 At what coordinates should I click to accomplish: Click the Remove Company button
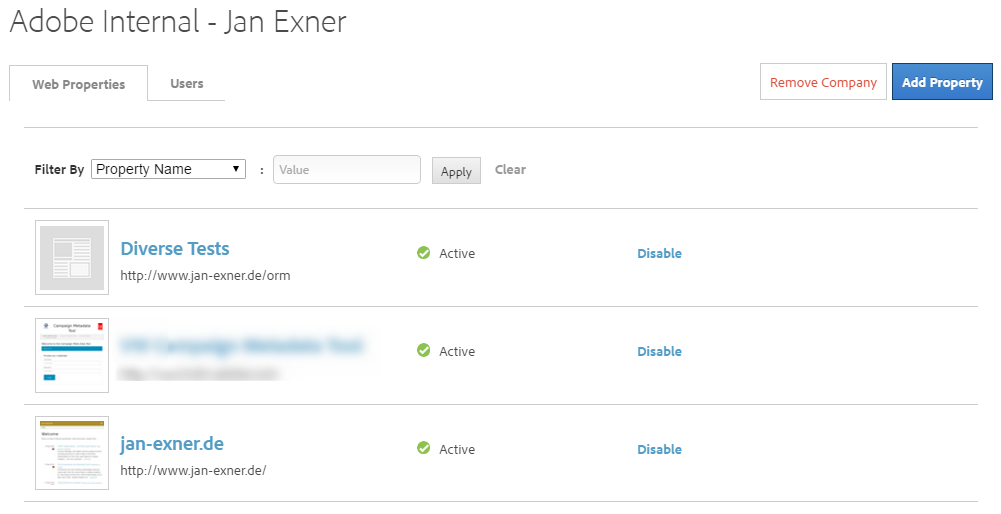(823, 83)
